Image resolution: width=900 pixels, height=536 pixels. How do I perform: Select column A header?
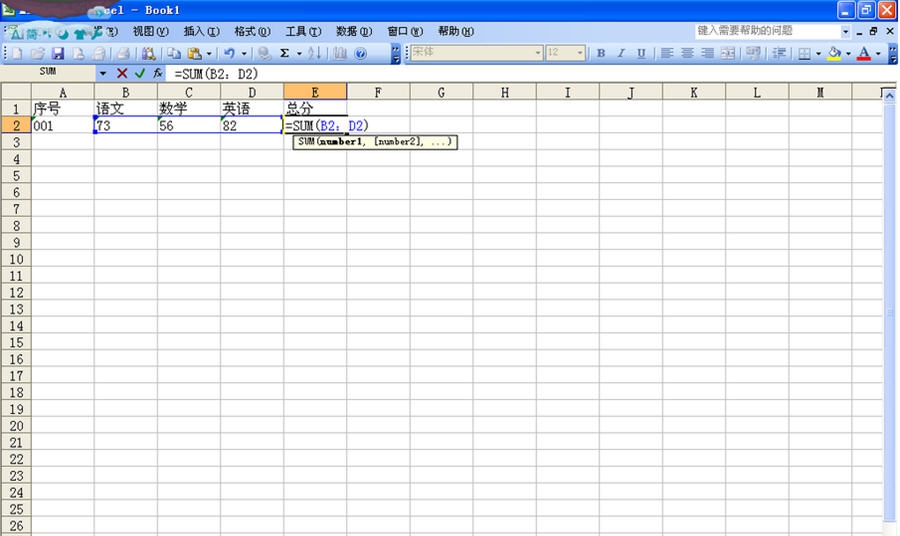pos(63,92)
